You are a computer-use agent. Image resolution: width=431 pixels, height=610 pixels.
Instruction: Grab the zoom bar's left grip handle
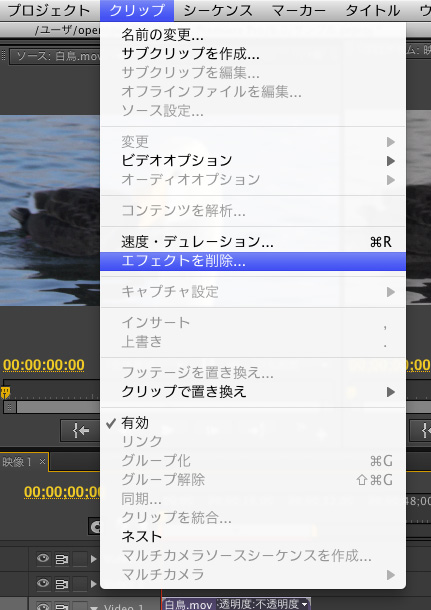(10, 407)
